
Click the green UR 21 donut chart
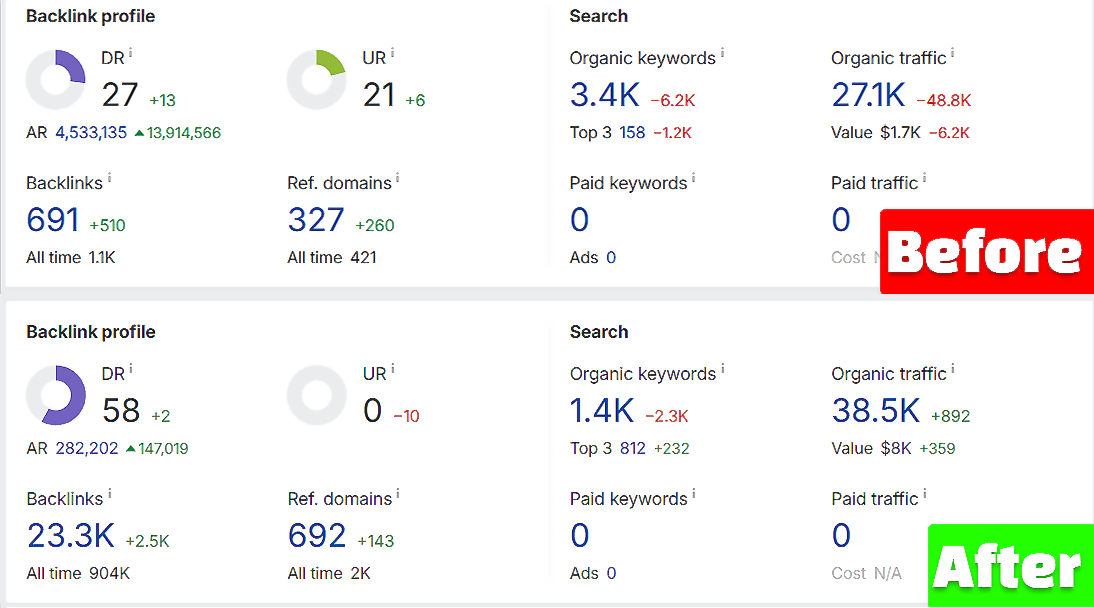316,79
